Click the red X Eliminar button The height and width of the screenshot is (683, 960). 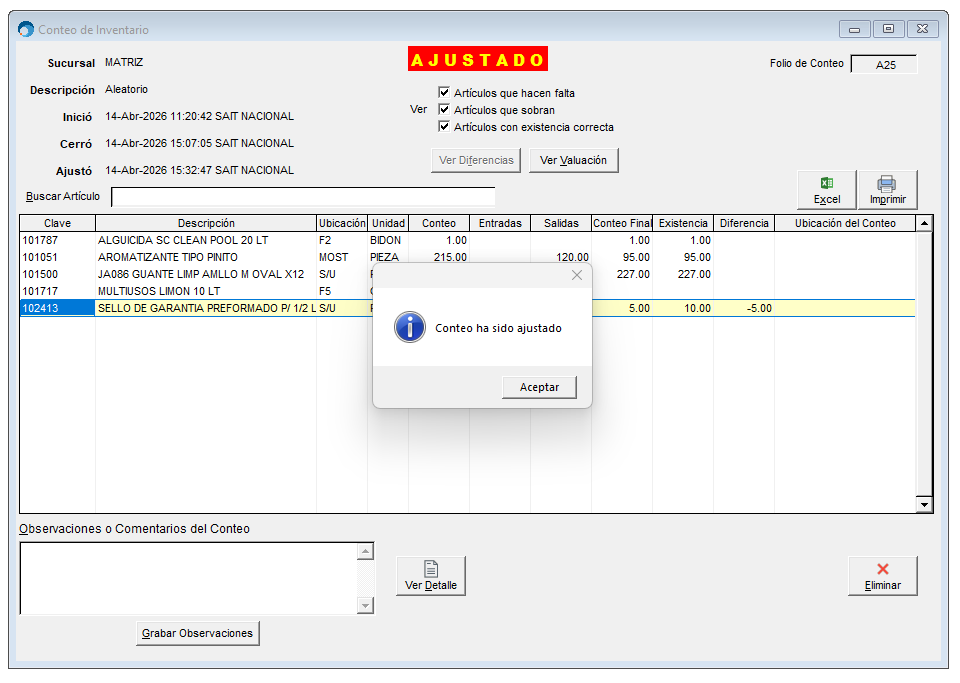point(882,575)
